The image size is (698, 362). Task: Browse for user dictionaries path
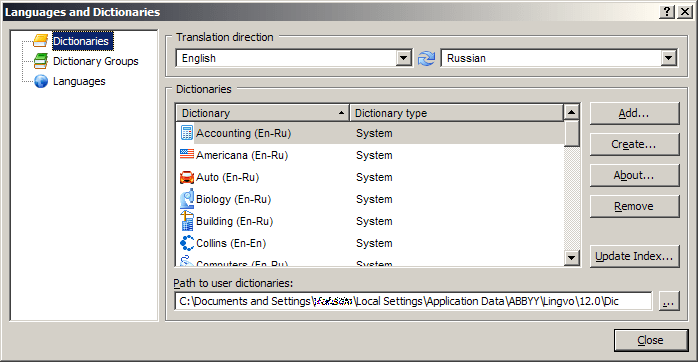[669, 301]
